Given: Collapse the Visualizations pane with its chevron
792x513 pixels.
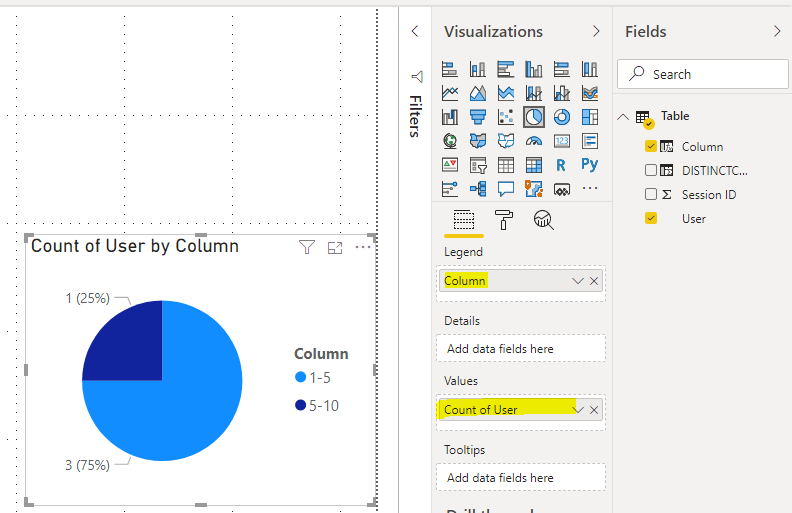Looking at the screenshot, I should point(596,31).
